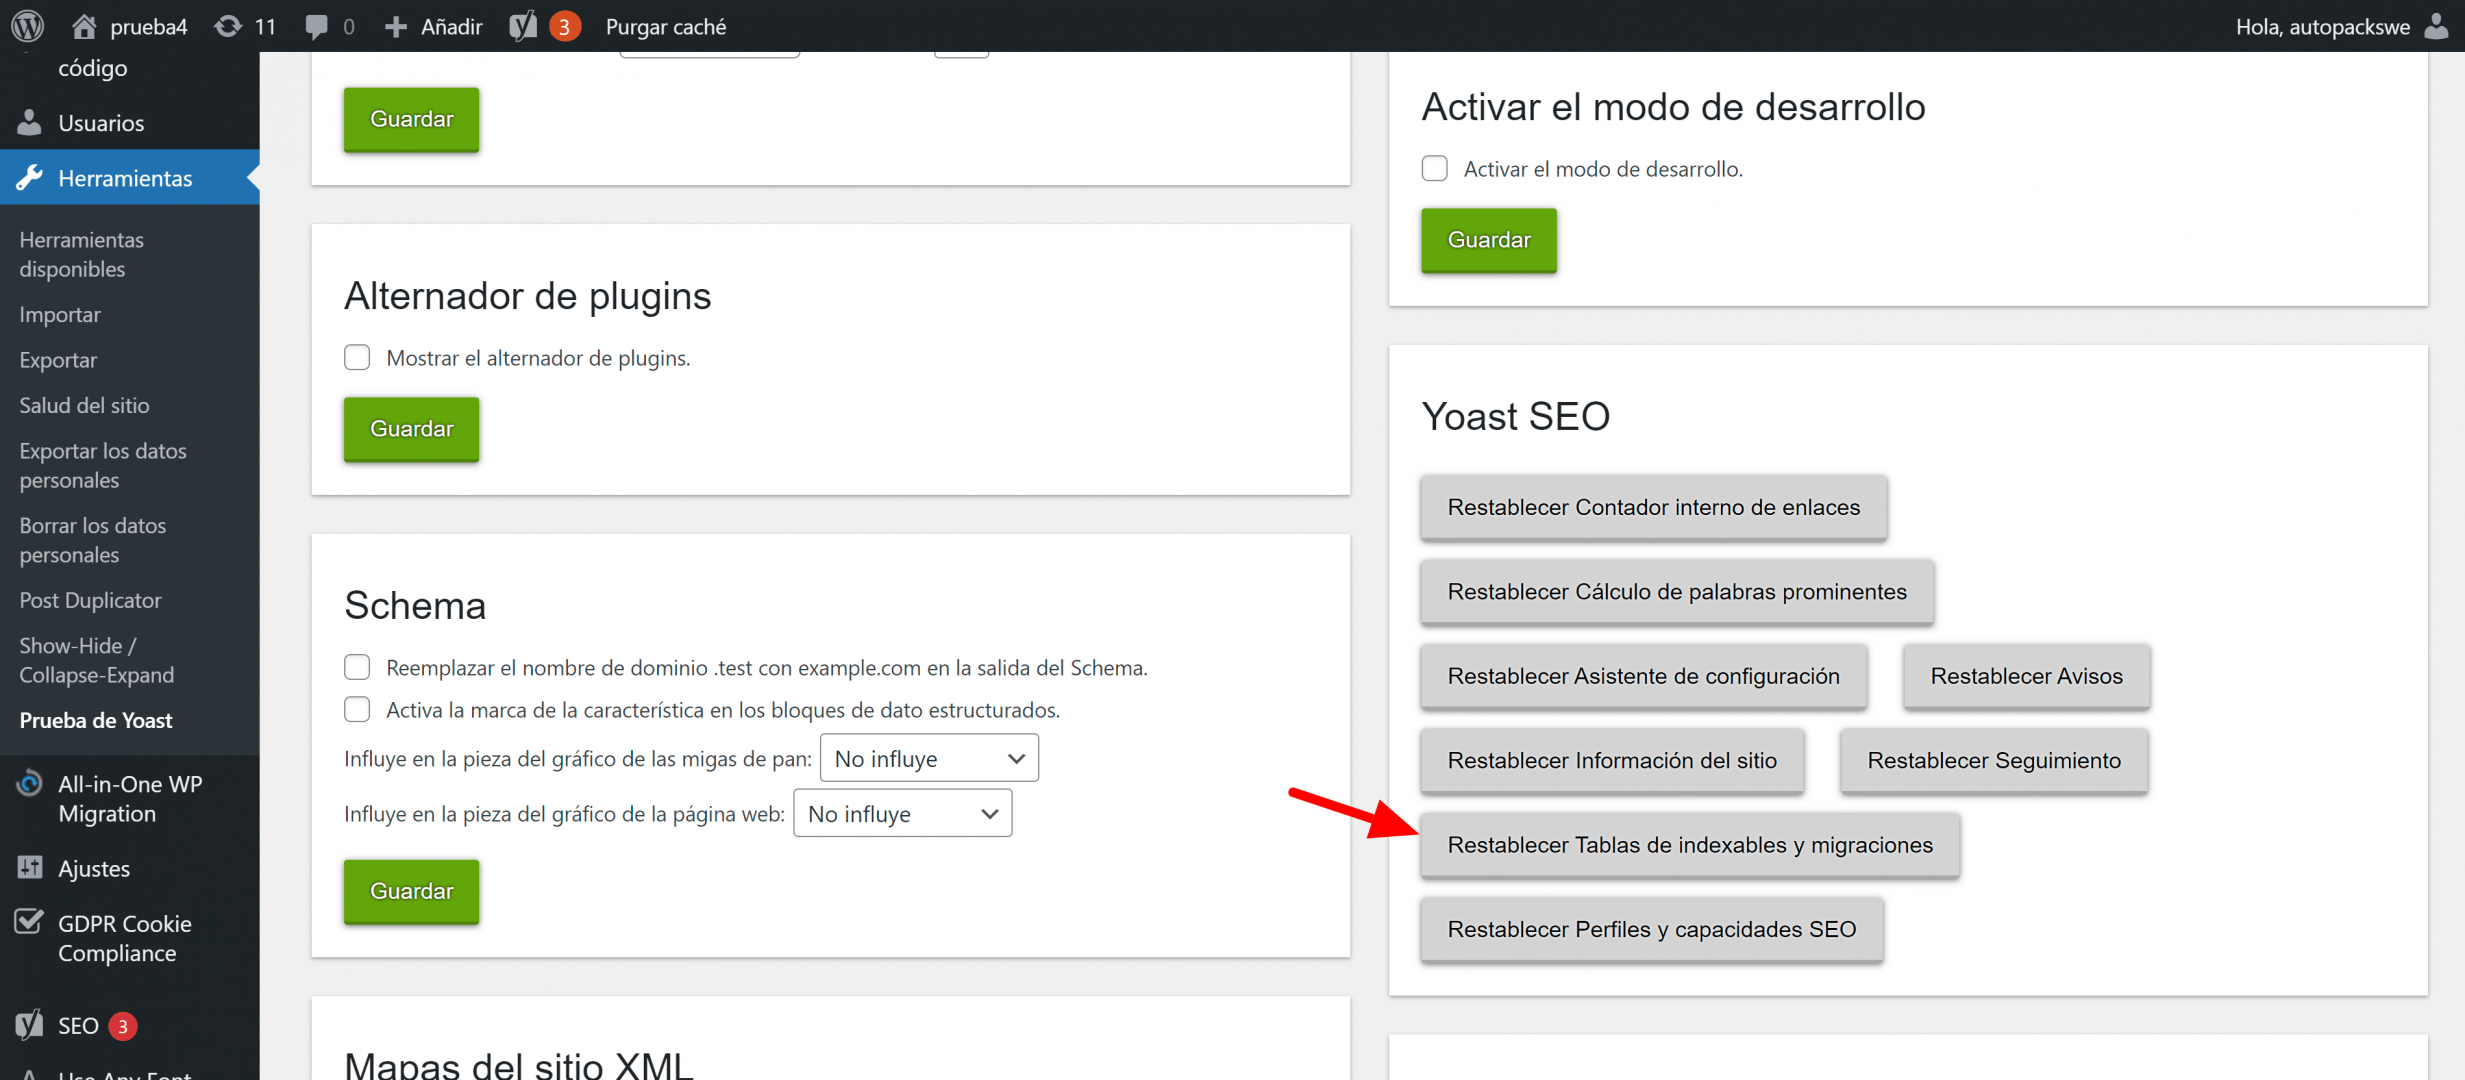Open Prueba de Yoast page
The width and height of the screenshot is (2465, 1080).
96,720
